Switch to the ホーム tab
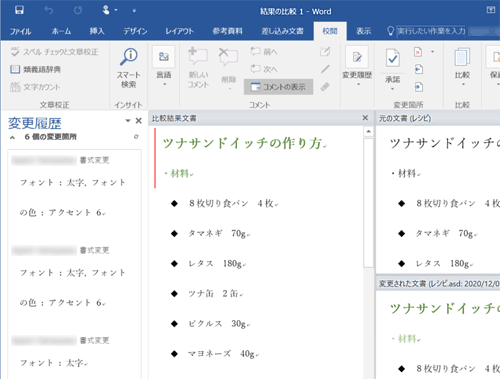500x379 pixels. pos(61,31)
